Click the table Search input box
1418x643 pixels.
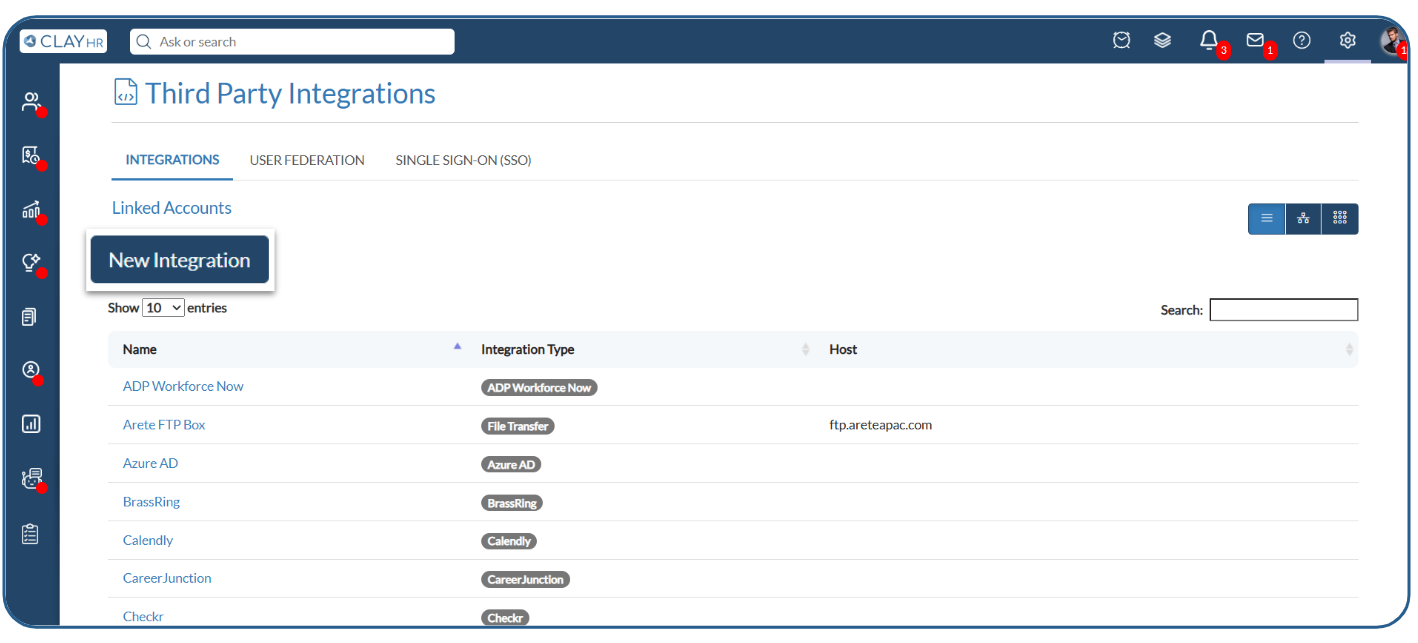tap(1284, 310)
